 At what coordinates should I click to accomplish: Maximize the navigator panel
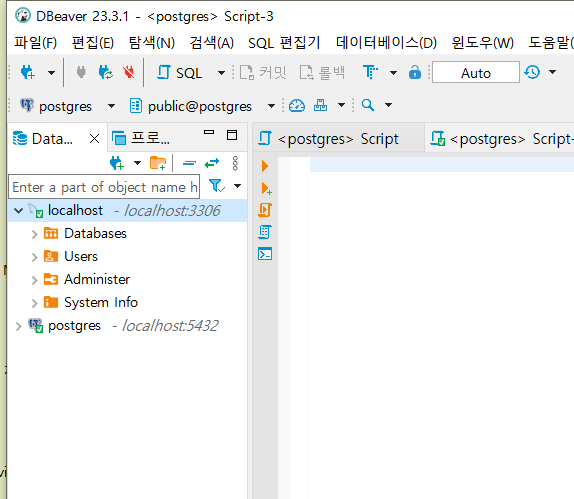tap(232, 135)
